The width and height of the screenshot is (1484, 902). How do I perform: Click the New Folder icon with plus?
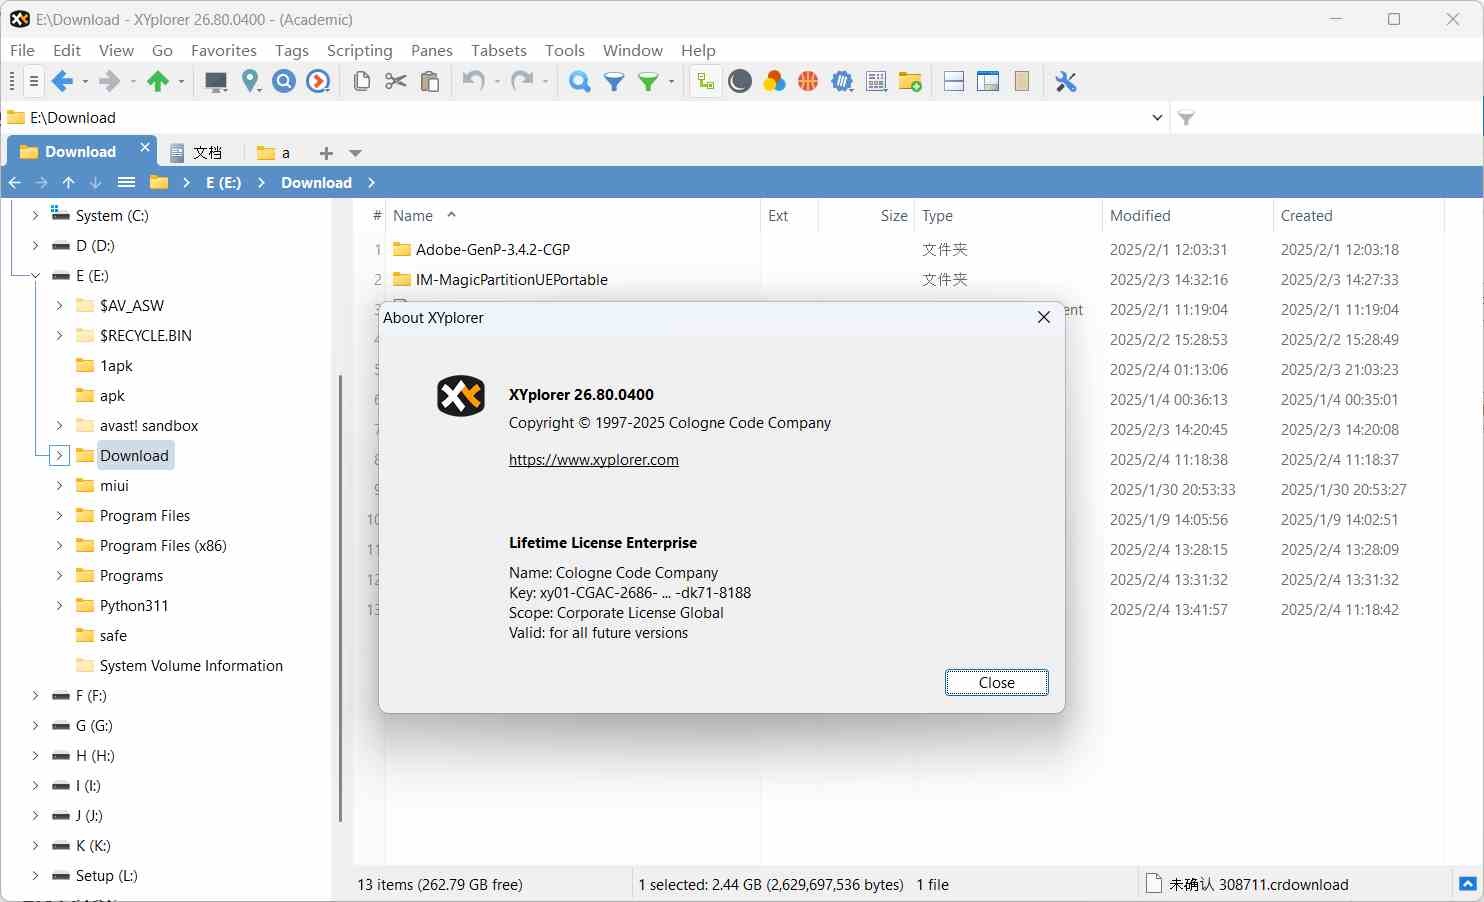(910, 82)
